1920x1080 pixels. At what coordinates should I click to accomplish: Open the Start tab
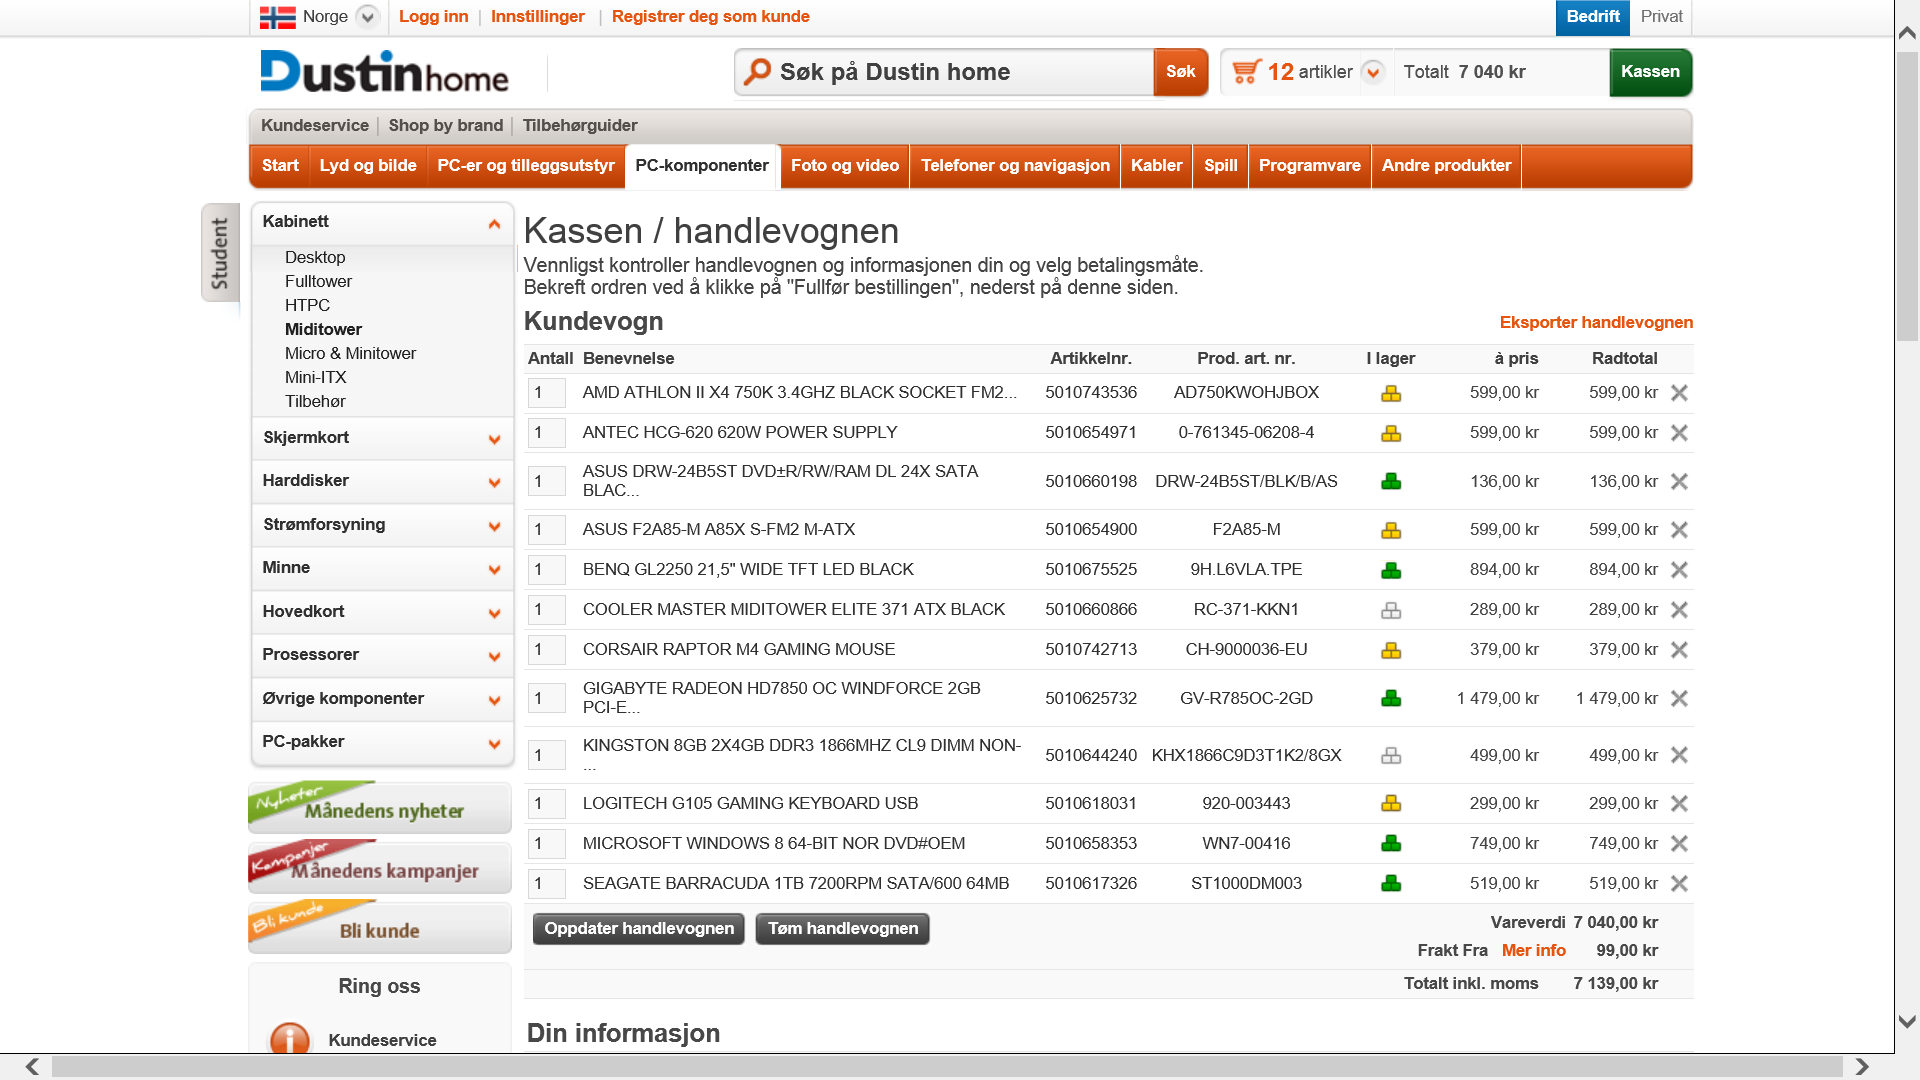[280, 166]
